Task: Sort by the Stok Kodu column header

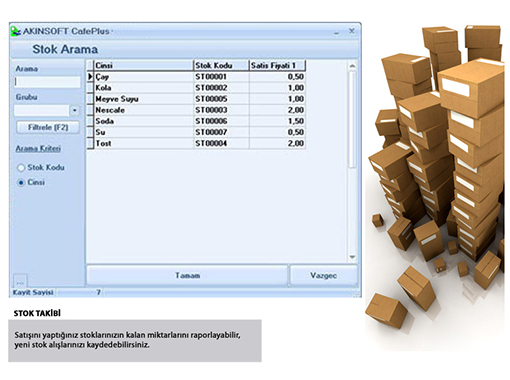Action: tap(221, 65)
